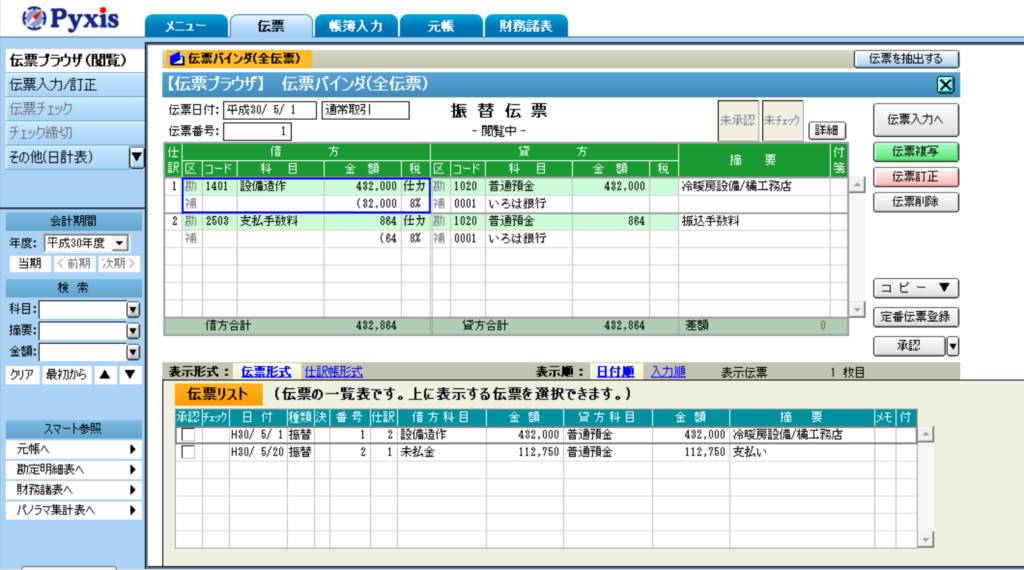Click the 伝票バインダ binder icon

[x=177, y=59]
